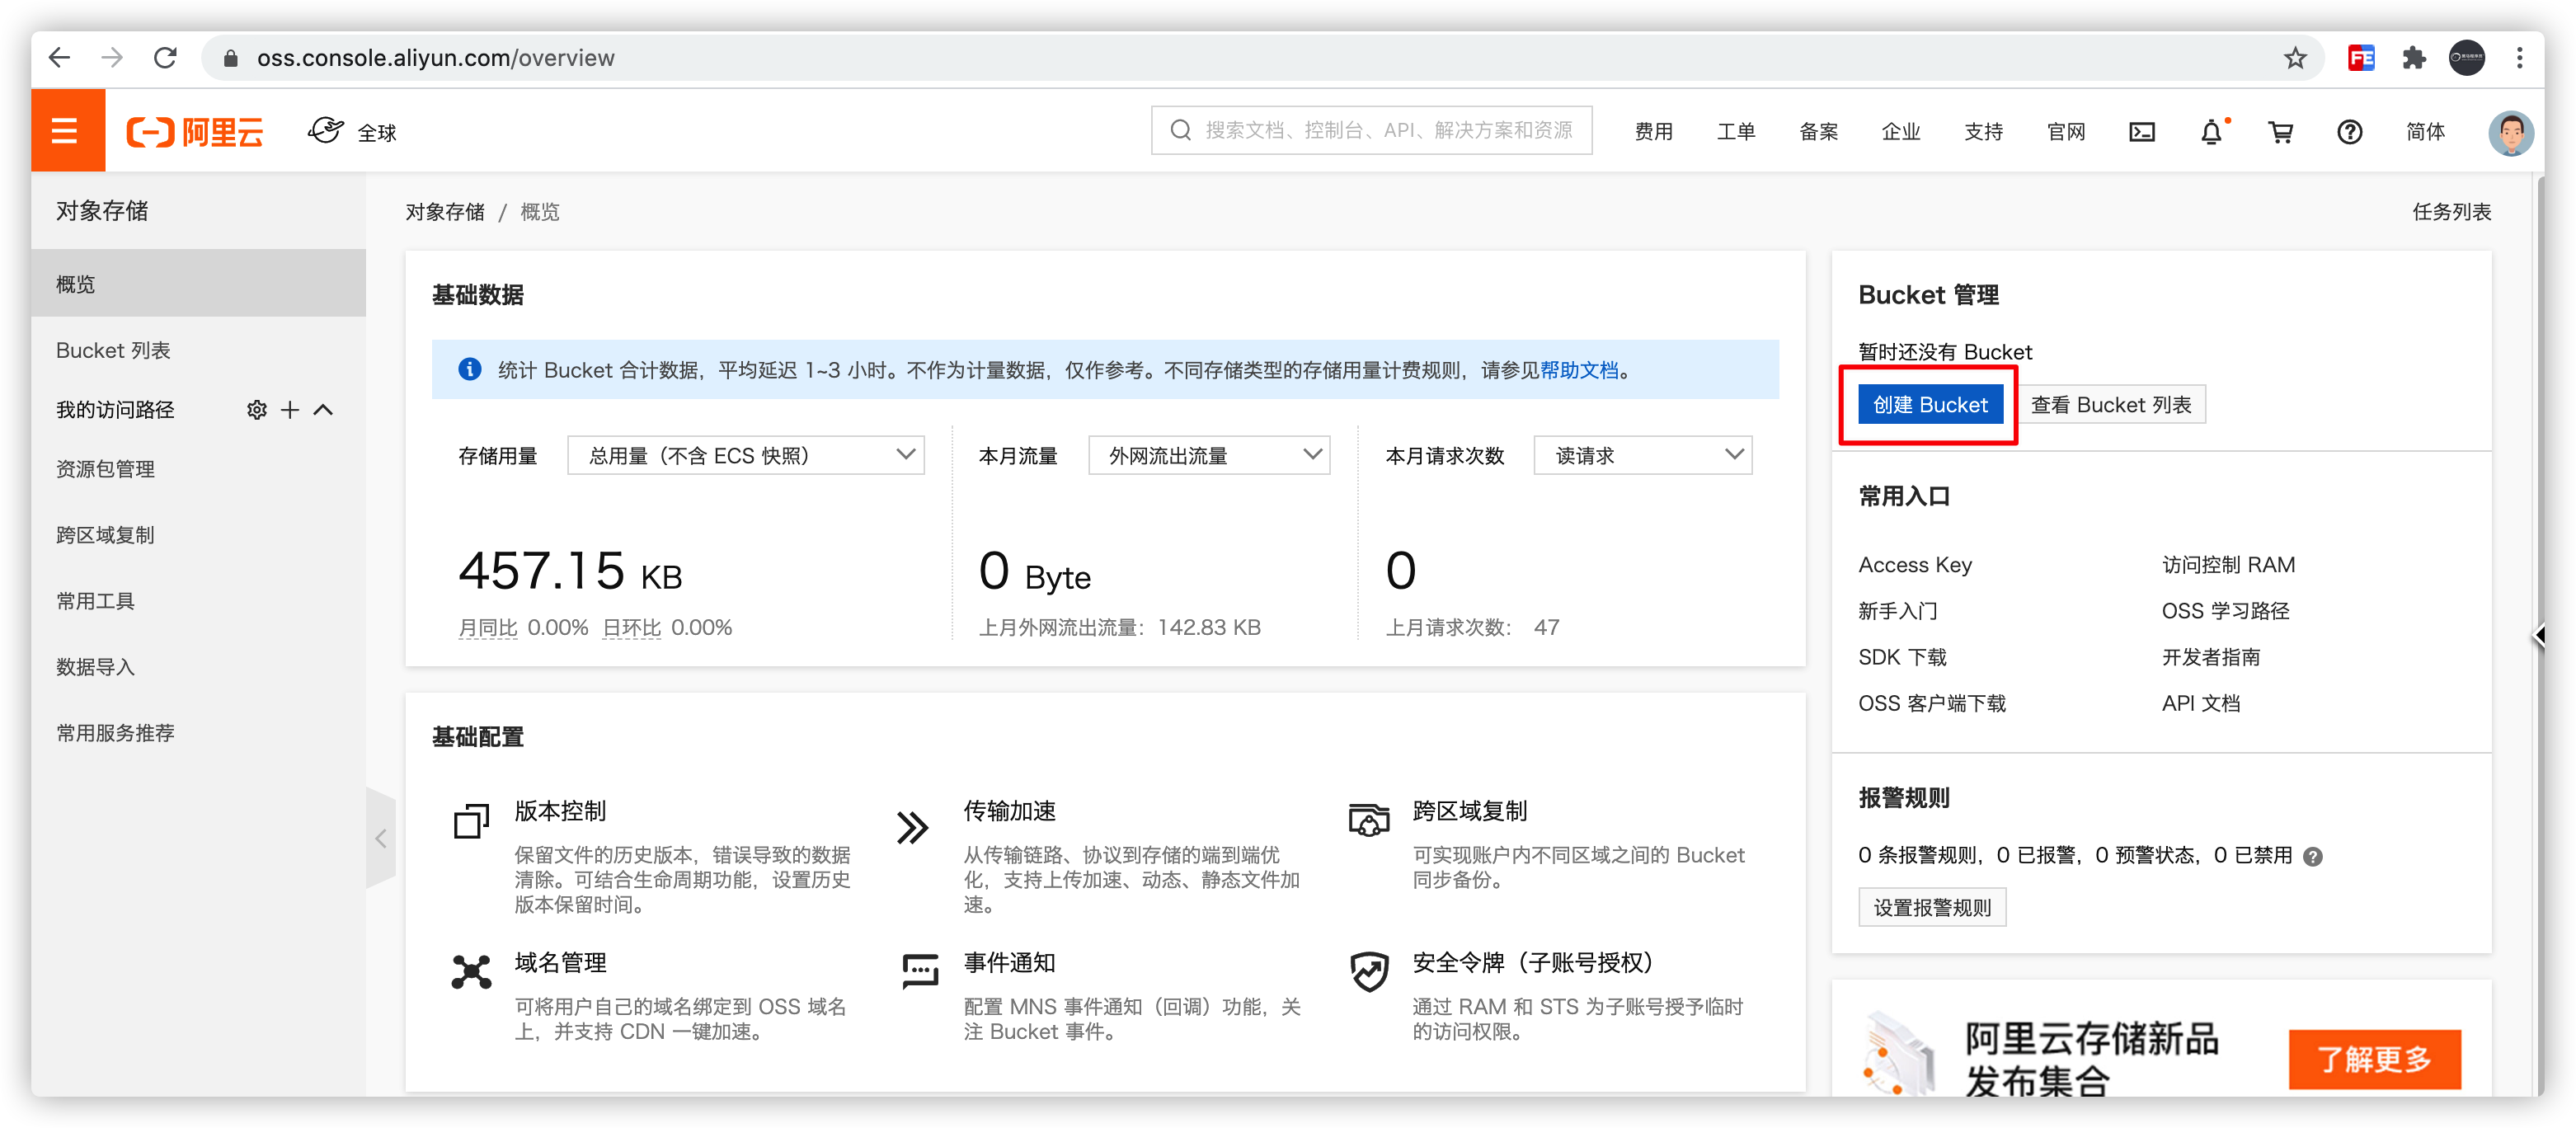The image size is (2576, 1128).
Task: Click the 安全令牌 shield icon
Action: (1369, 972)
